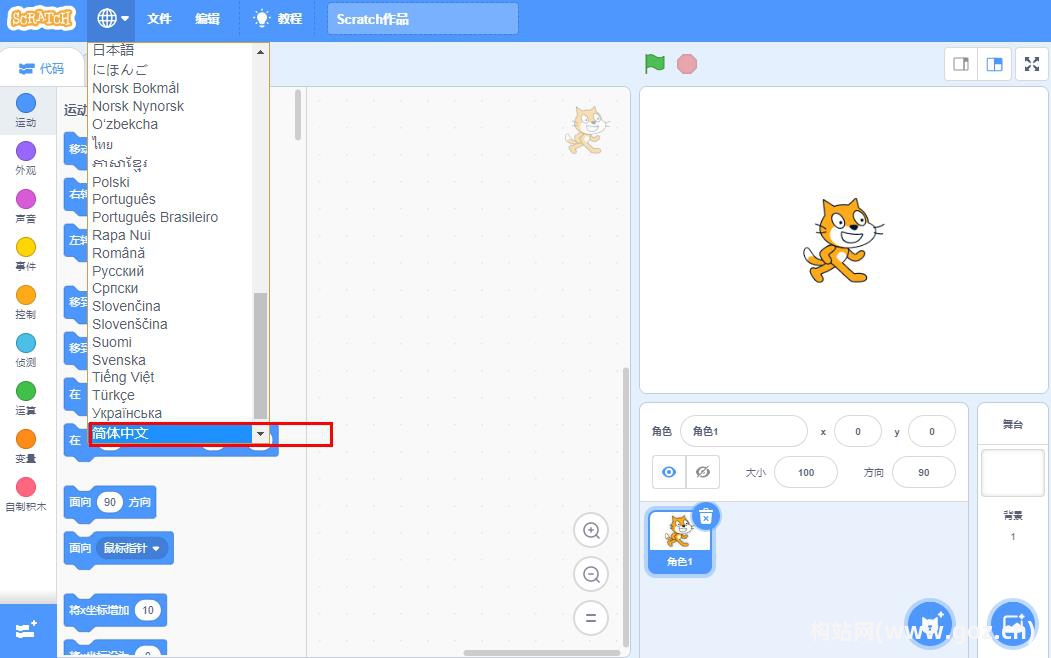Switch to small stage layout
This screenshot has height=658, width=1051.
click(961, 64)
